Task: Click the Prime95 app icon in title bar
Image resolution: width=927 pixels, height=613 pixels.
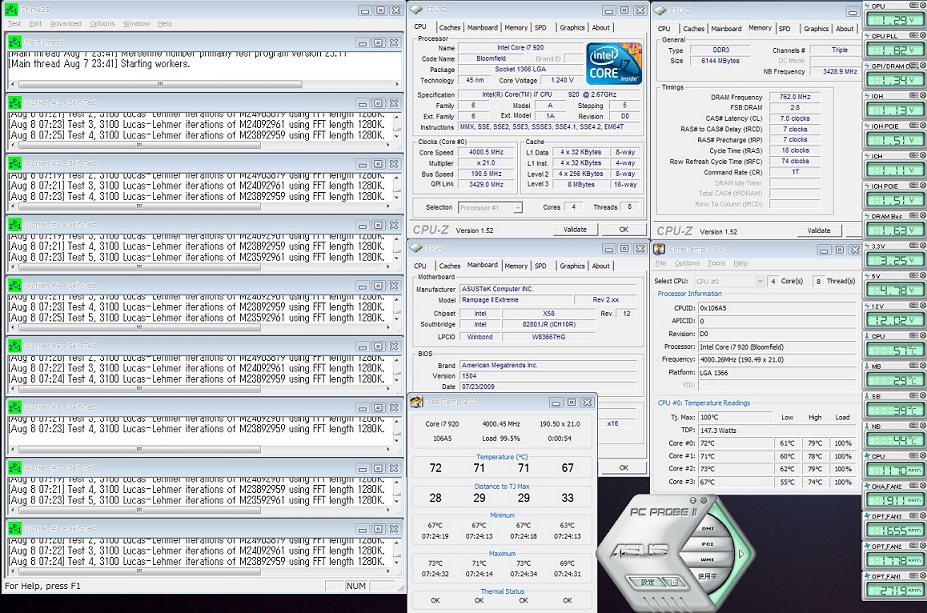Action: (x=13, y=9)
